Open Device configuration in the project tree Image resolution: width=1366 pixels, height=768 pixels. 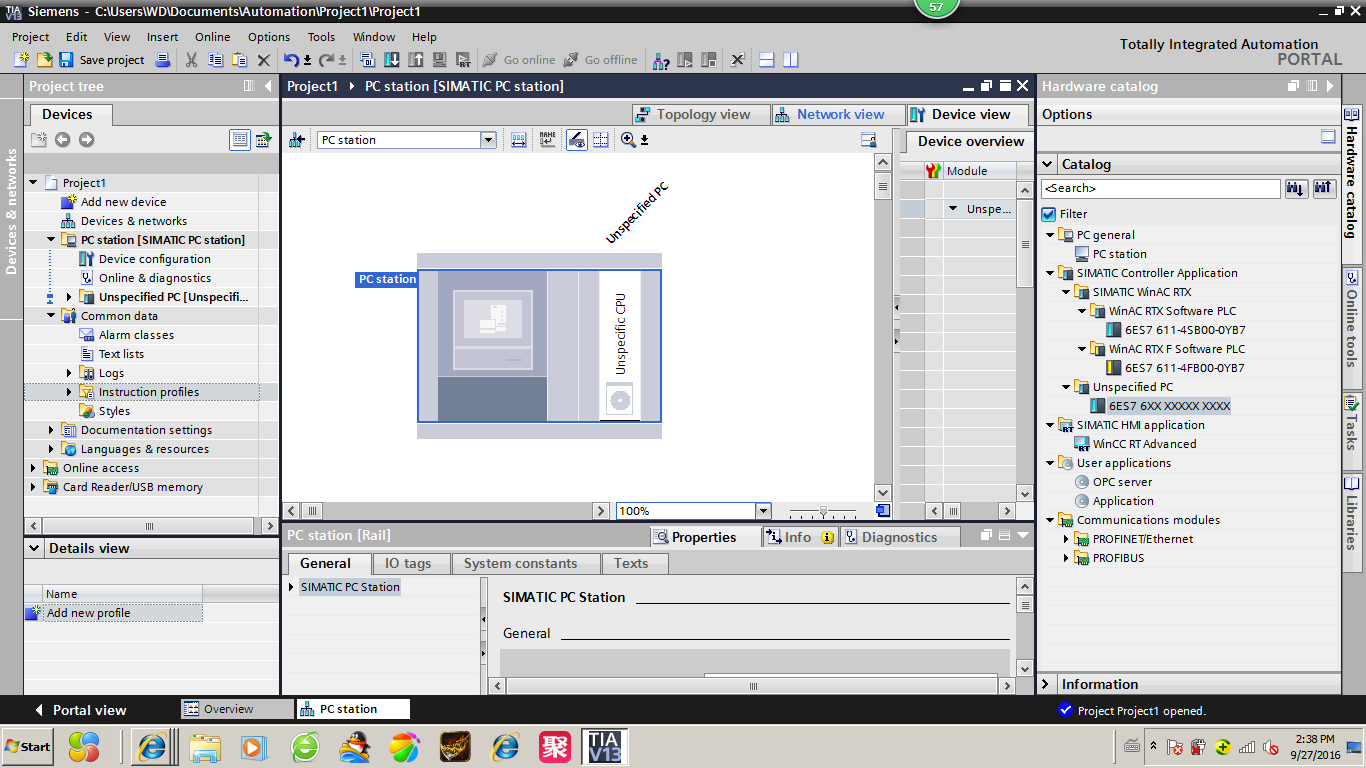coord(154,259)
